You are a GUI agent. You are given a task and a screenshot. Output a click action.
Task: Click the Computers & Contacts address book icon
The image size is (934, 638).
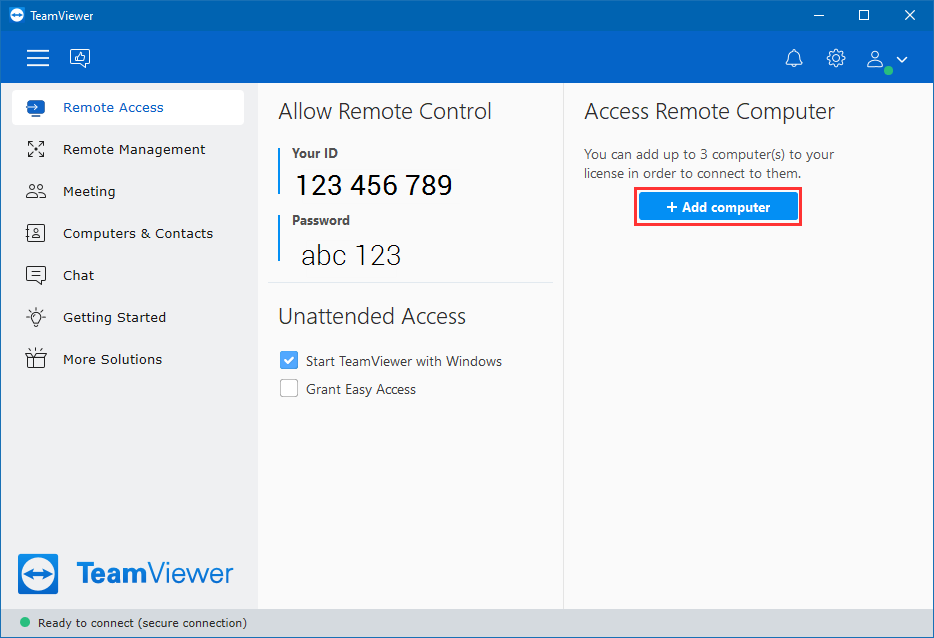click(x=36, y=233)
